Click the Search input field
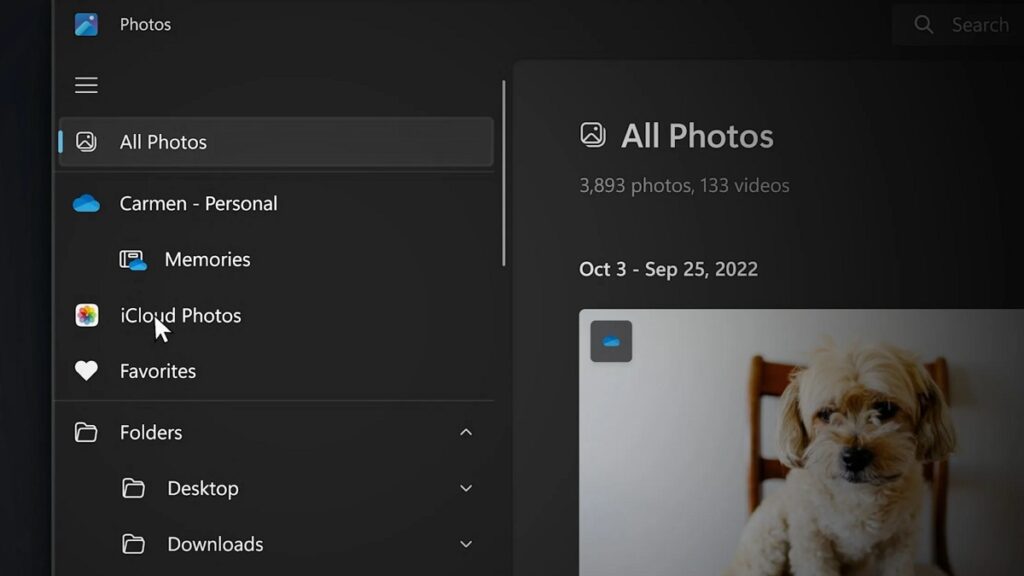This screenshot has height=576, width=1024. 958,25
